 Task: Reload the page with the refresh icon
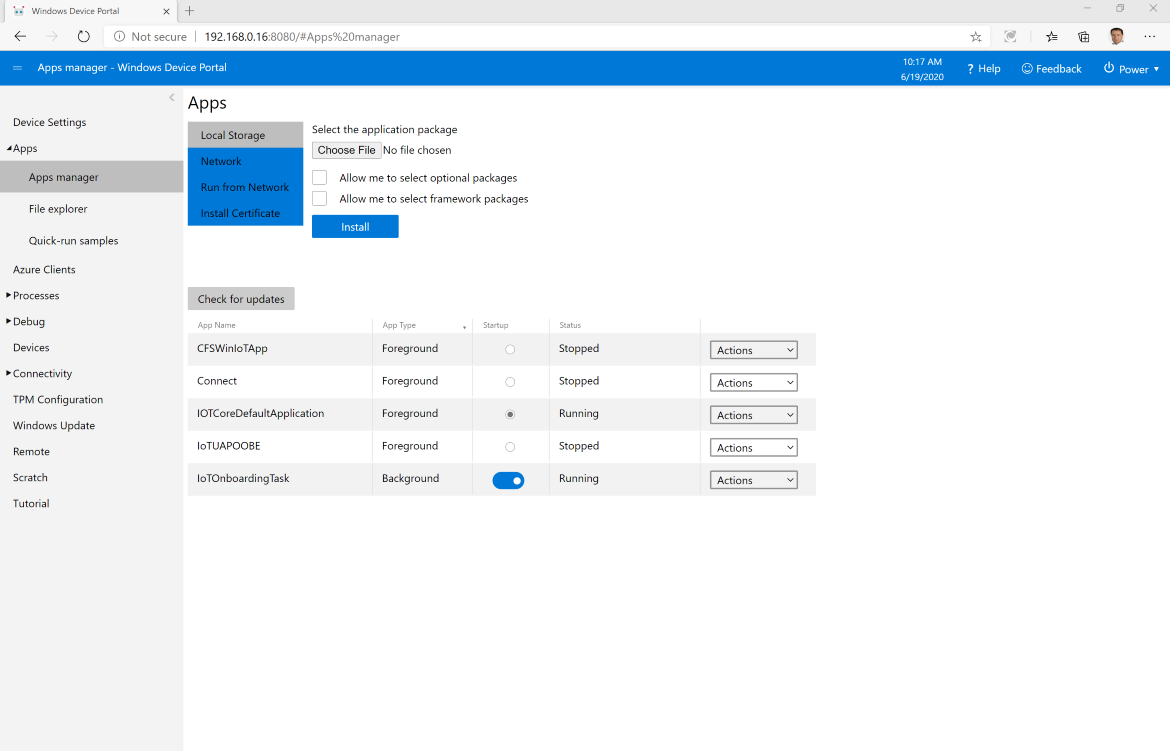(84, 37)
